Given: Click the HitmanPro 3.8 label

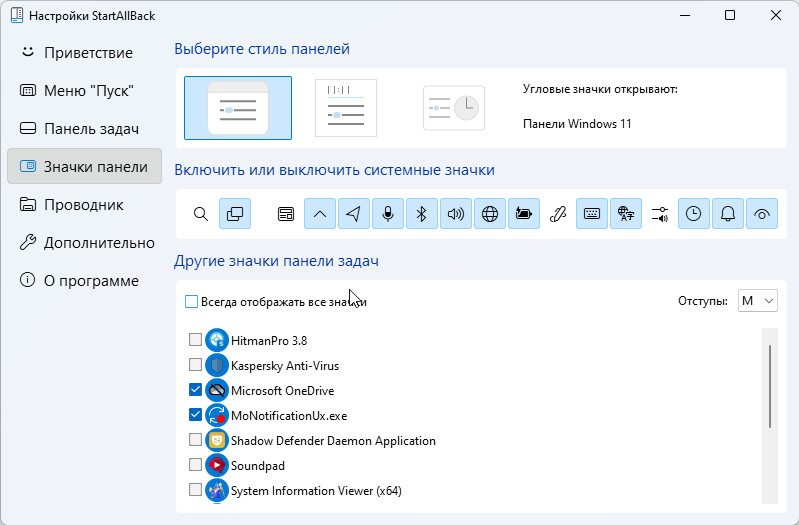Looking at the screenshot, I should (x=269, y=340).
